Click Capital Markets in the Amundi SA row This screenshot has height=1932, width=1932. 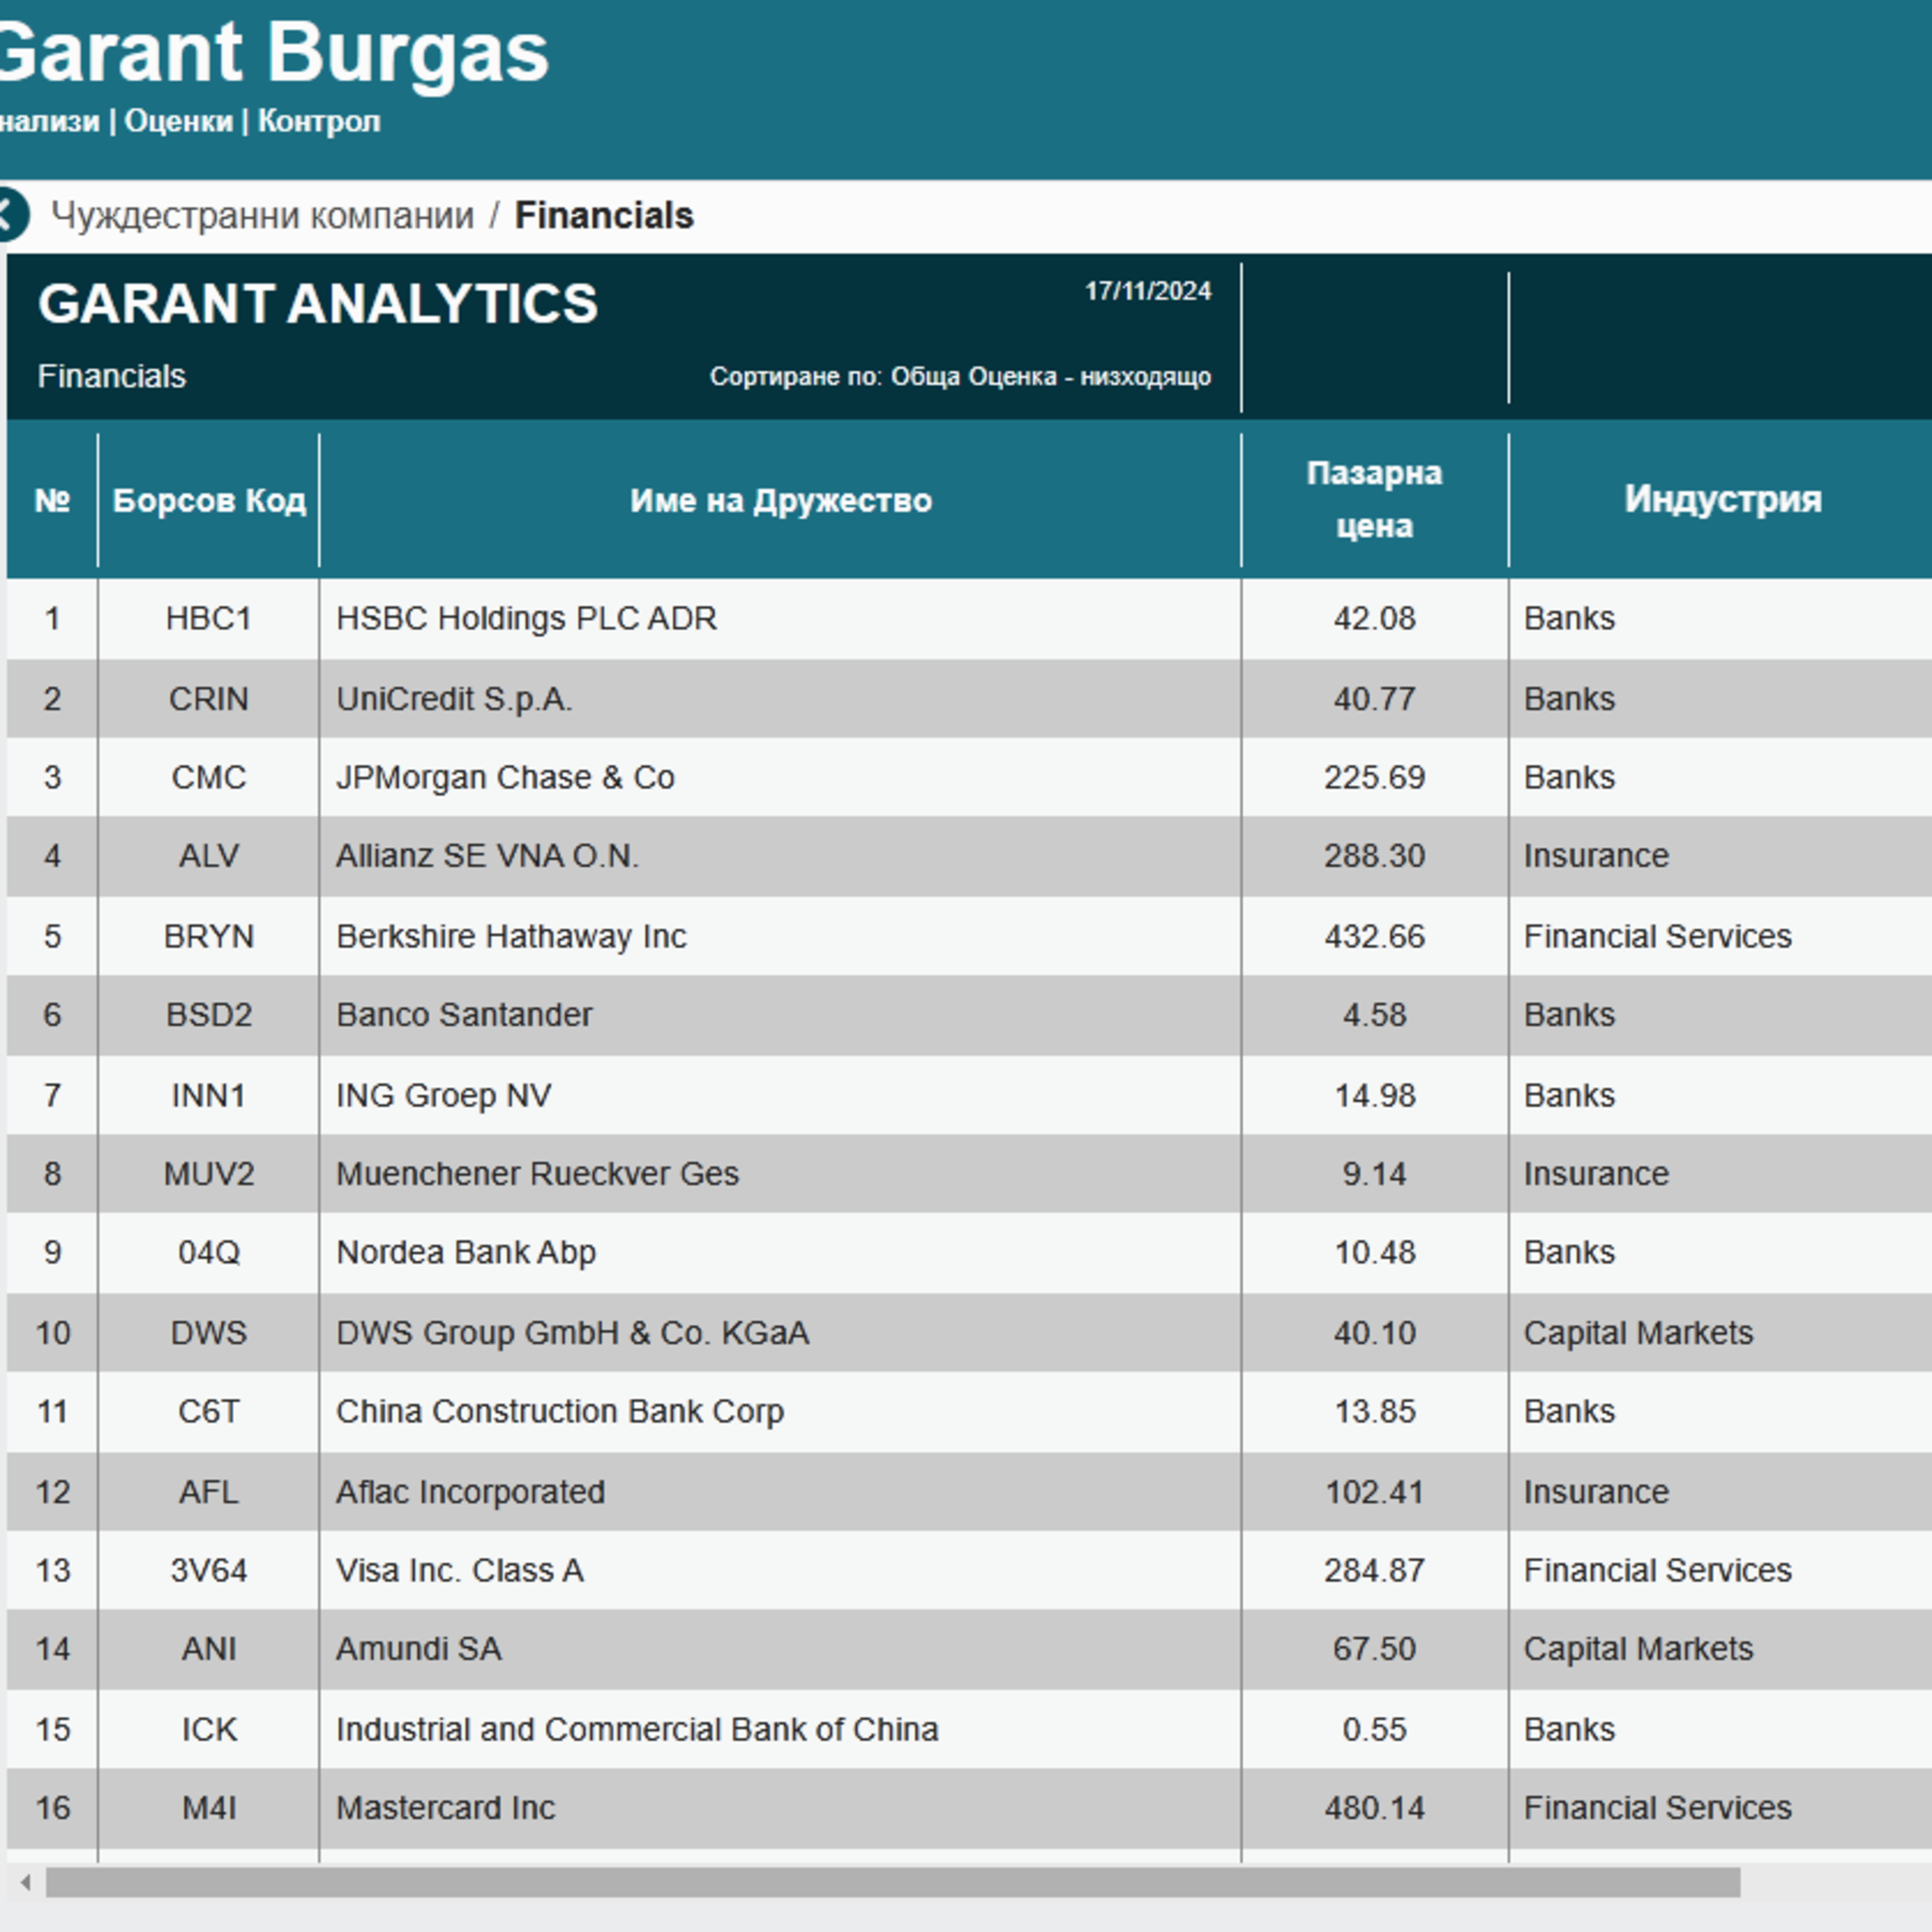(1638, 1649)
